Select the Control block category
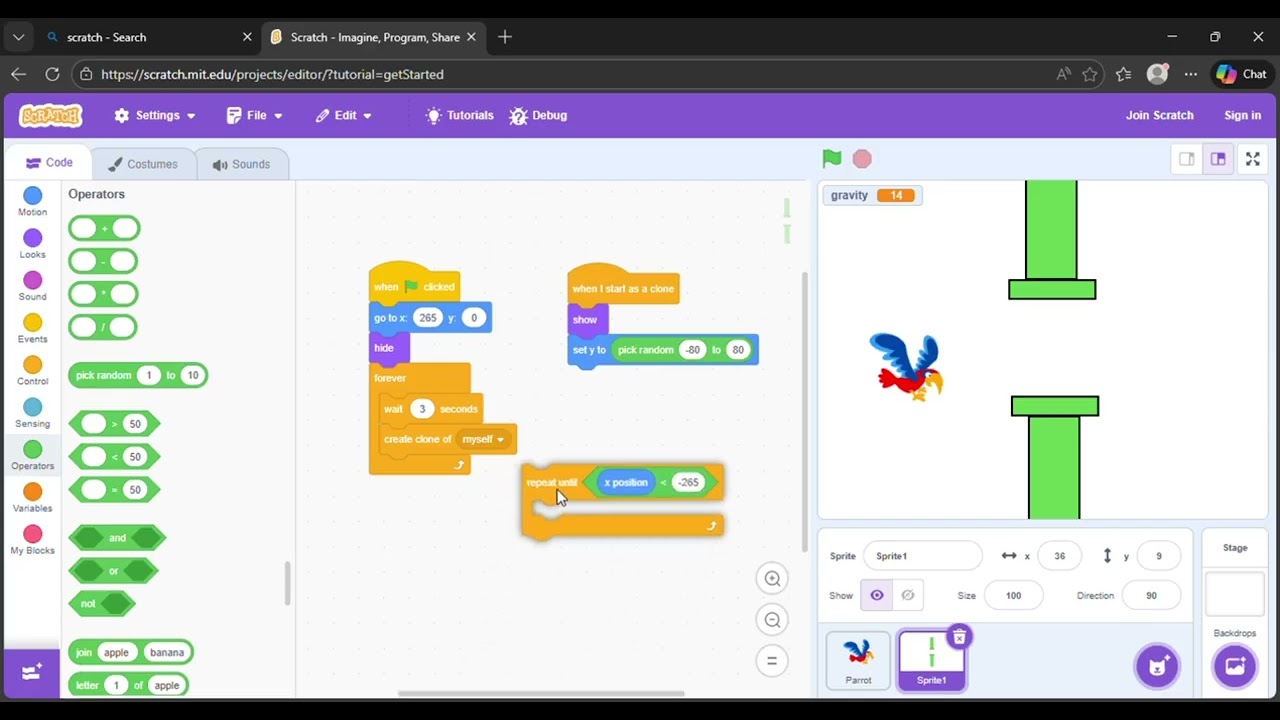1280x720 pixels. click(33, 371)
